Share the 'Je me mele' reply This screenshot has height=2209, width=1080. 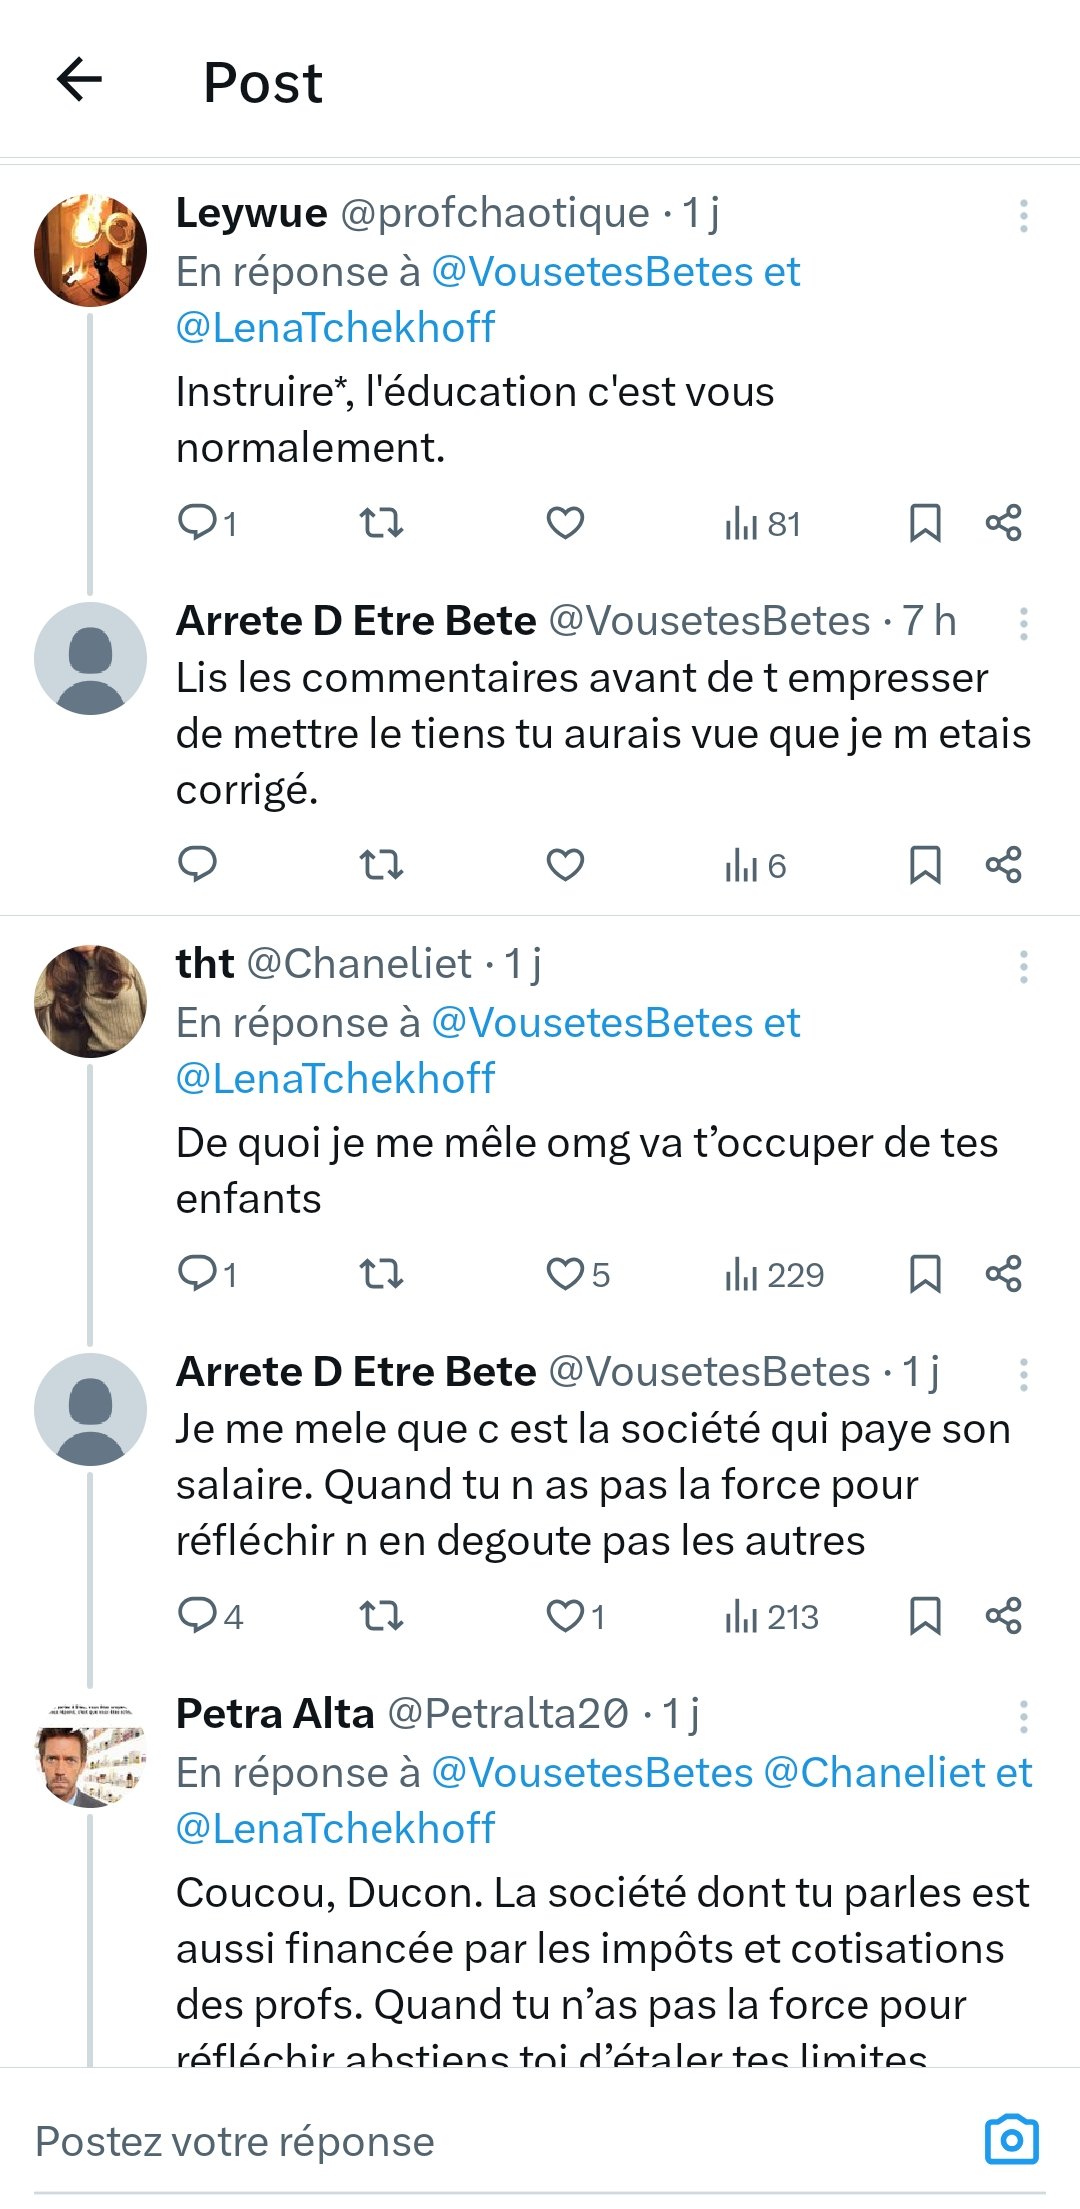pos(1003,1616)
